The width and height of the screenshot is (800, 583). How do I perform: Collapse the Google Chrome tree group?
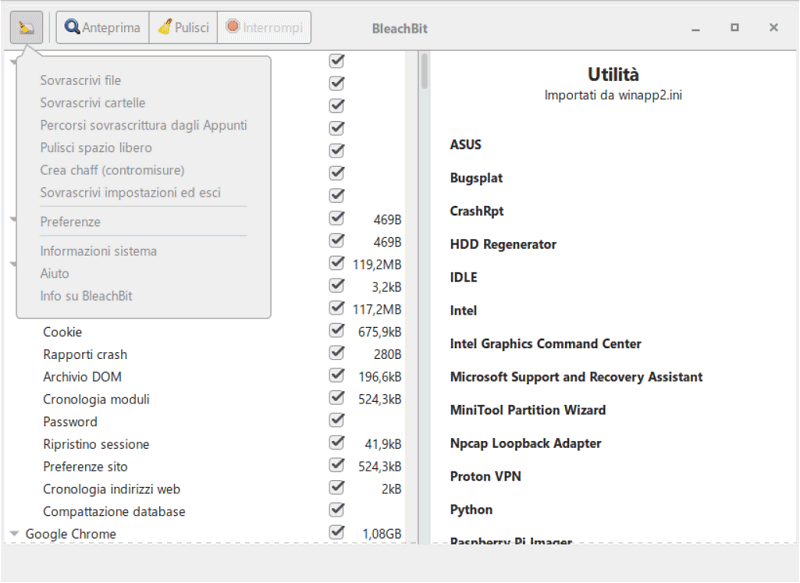tap(14, 534)
